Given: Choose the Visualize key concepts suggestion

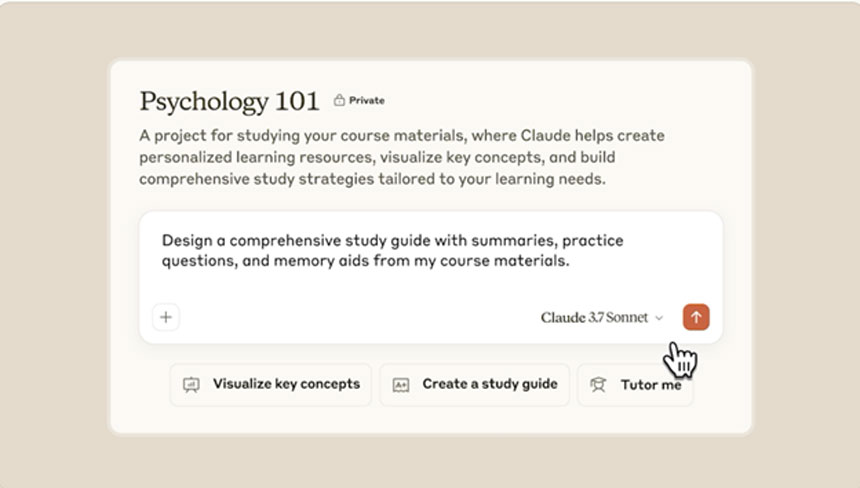Looking at the screenshot, I should tap(271, 385).
